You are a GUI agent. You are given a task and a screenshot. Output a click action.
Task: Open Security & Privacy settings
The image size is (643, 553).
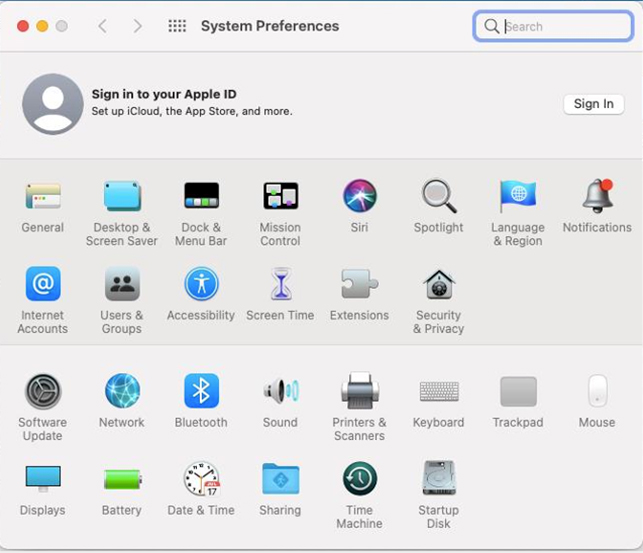[x=438, y=284]
